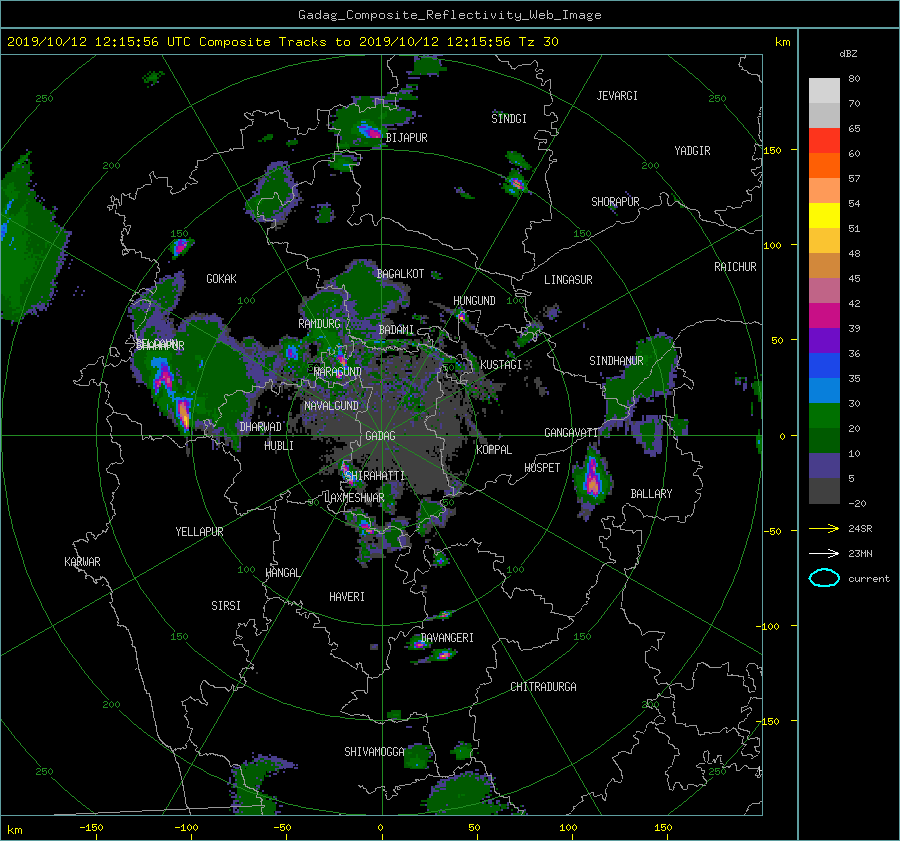Select the yellow 54 dBZ legend swatch

(824, 215)
